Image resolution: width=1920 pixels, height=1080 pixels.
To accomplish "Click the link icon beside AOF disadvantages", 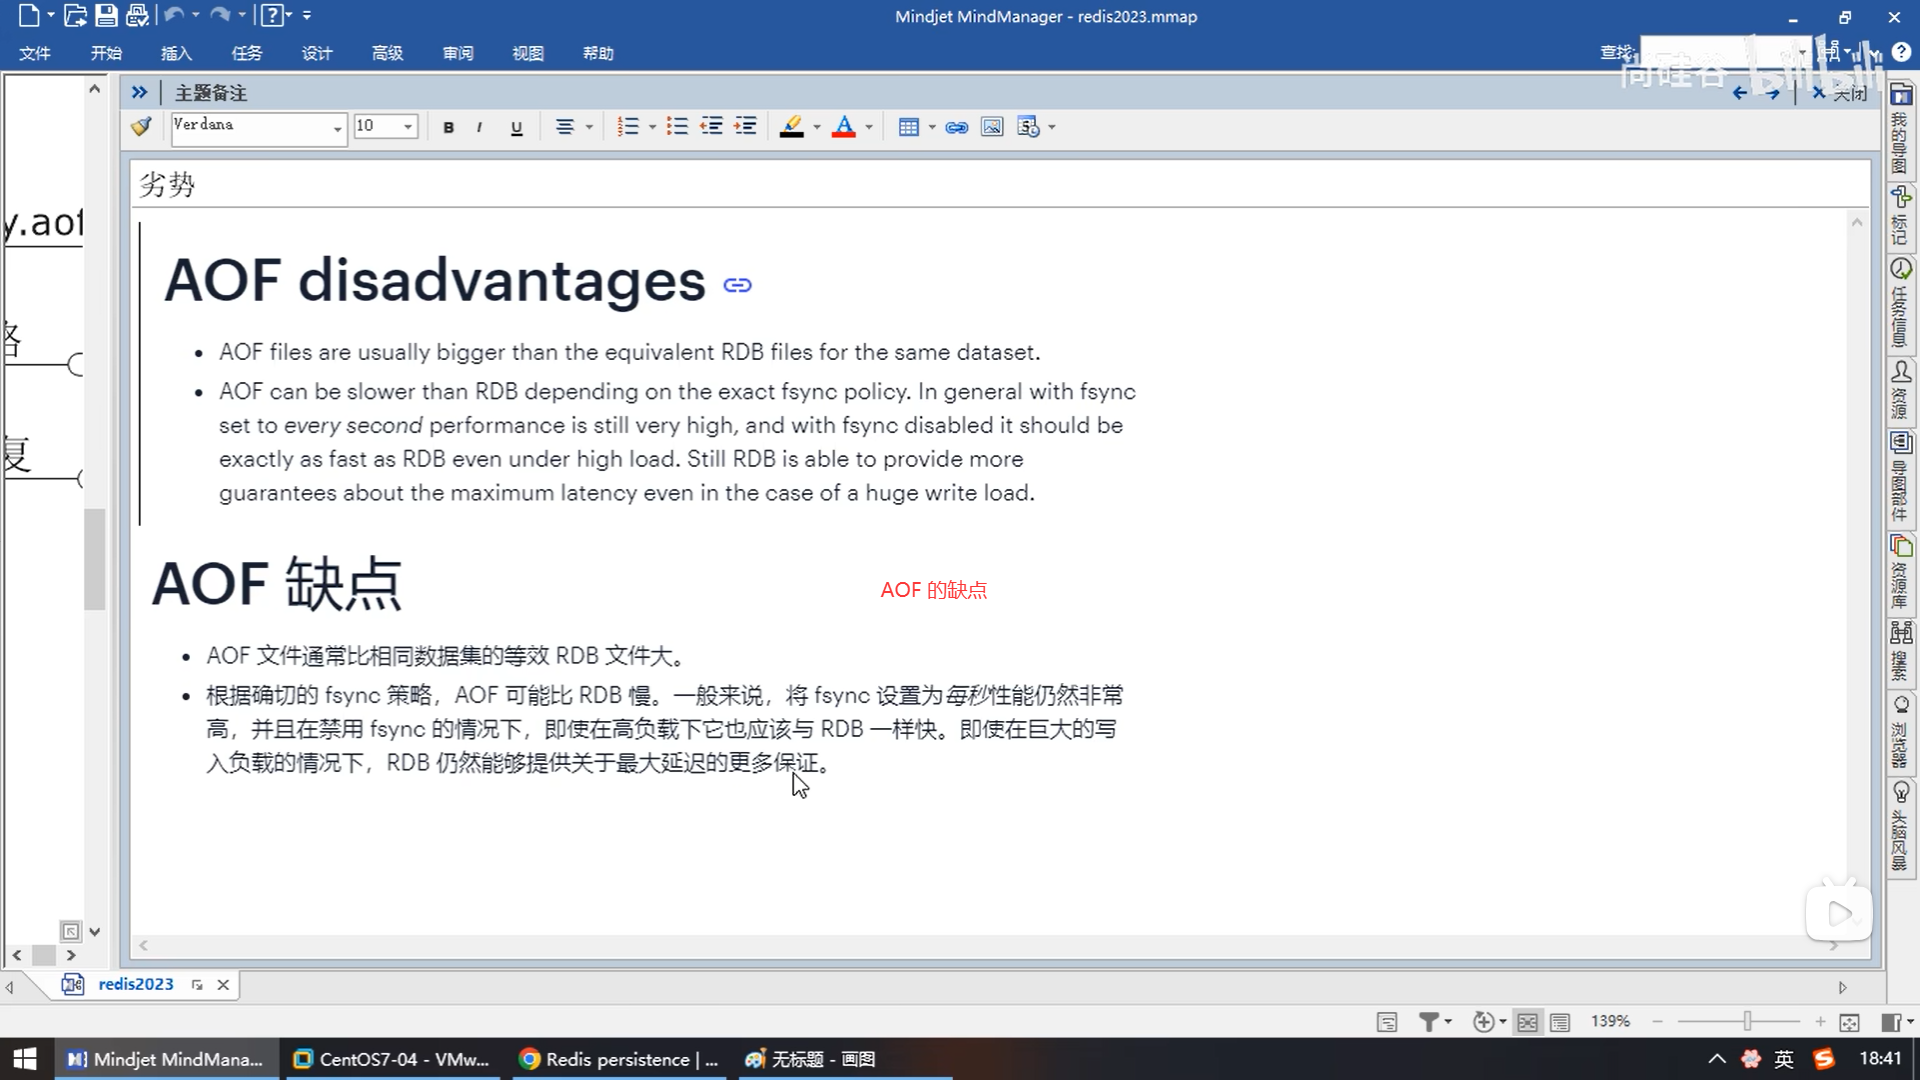I will click(x=737, y=286).
